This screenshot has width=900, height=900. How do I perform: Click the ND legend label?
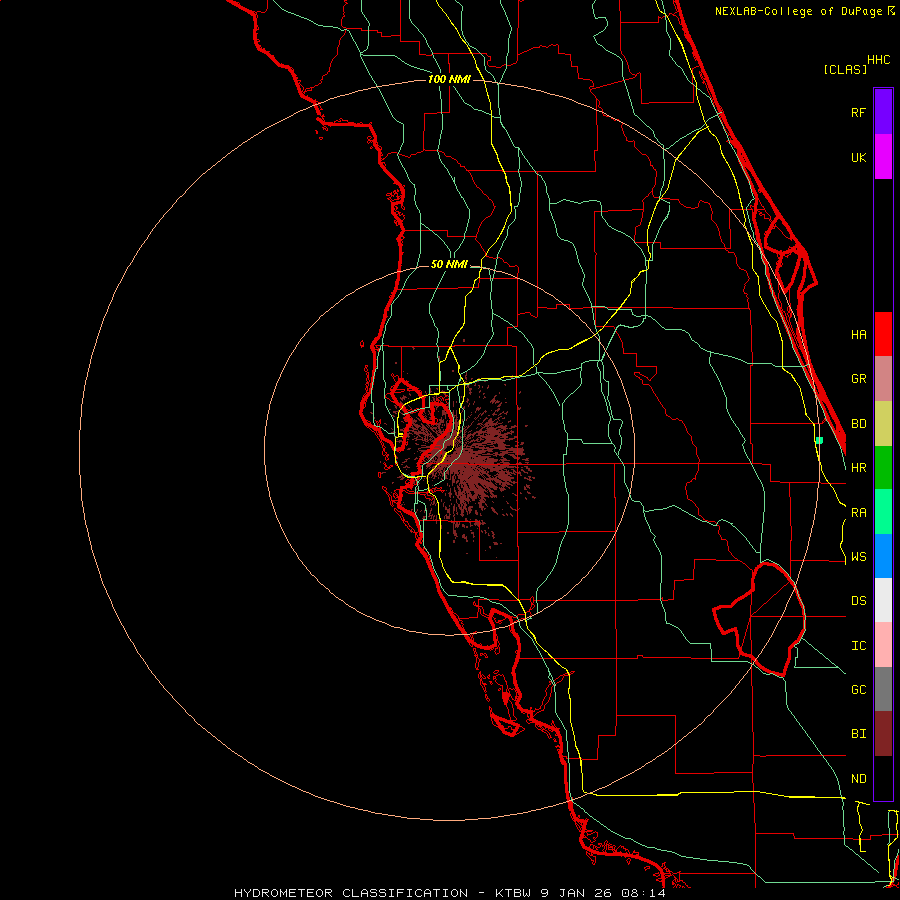coord(858,779)
